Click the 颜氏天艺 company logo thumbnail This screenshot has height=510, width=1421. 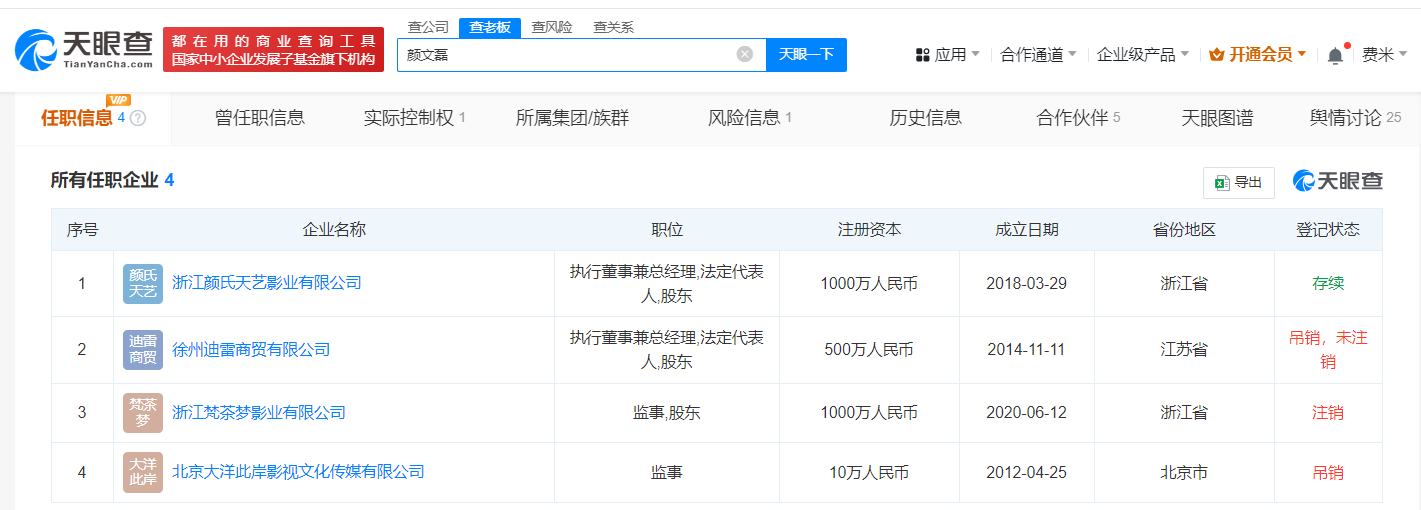click(x=143, y=284)
